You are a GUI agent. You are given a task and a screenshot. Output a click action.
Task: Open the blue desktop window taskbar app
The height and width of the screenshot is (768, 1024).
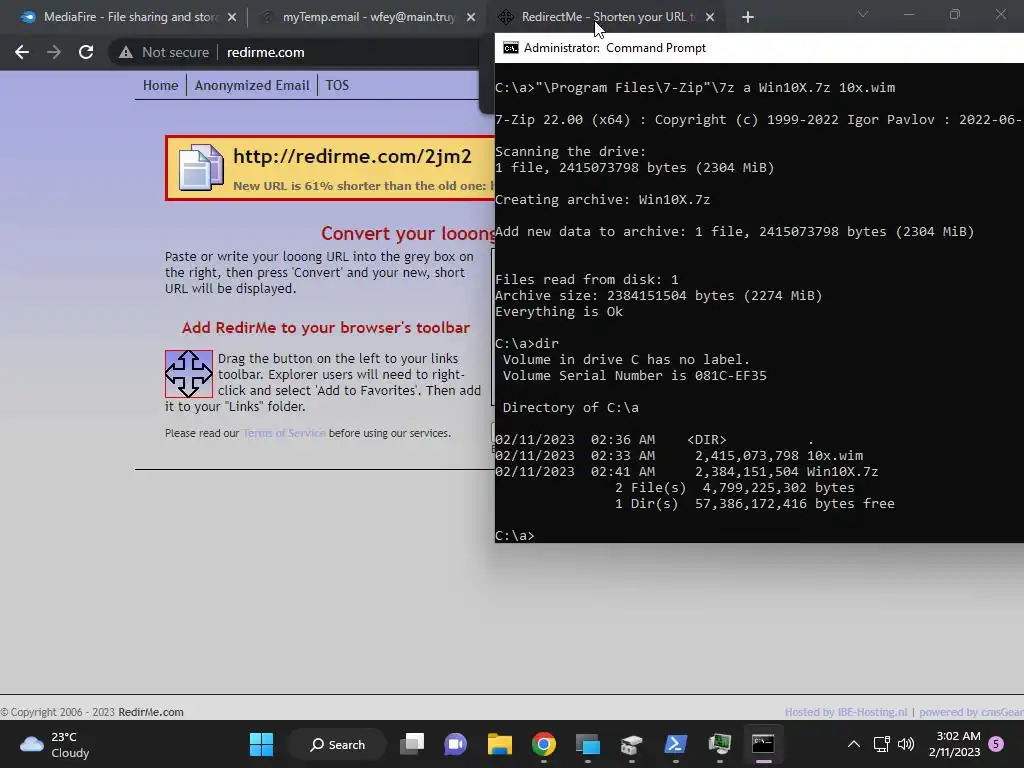[588, 744]
